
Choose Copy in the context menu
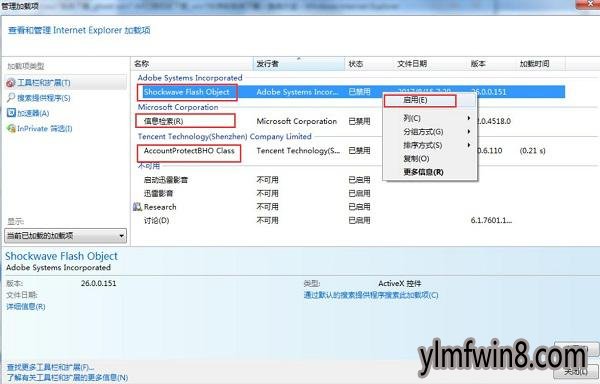click(416, 158)
